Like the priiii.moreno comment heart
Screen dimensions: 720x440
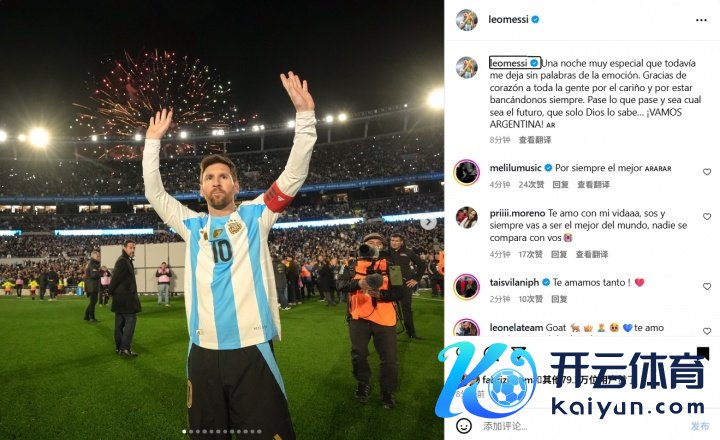point(707,216)
